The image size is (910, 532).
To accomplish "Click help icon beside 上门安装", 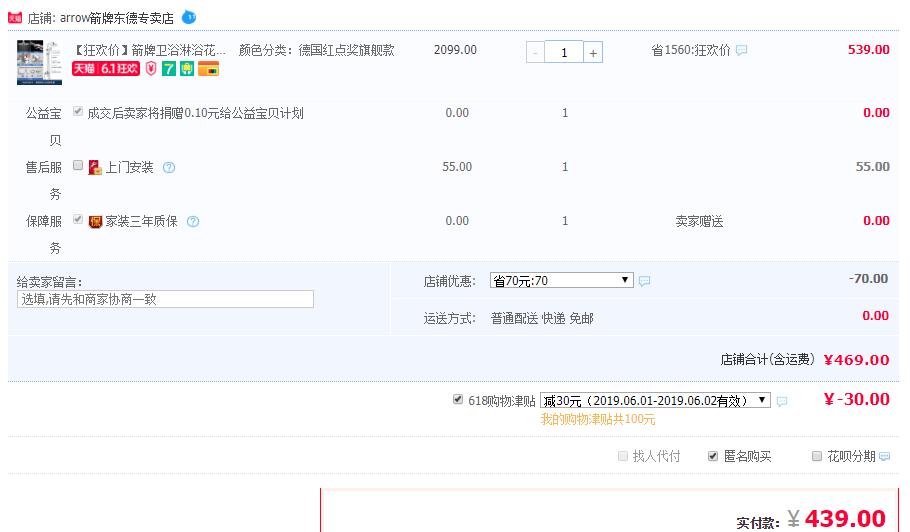I will [x=169, y=168].
